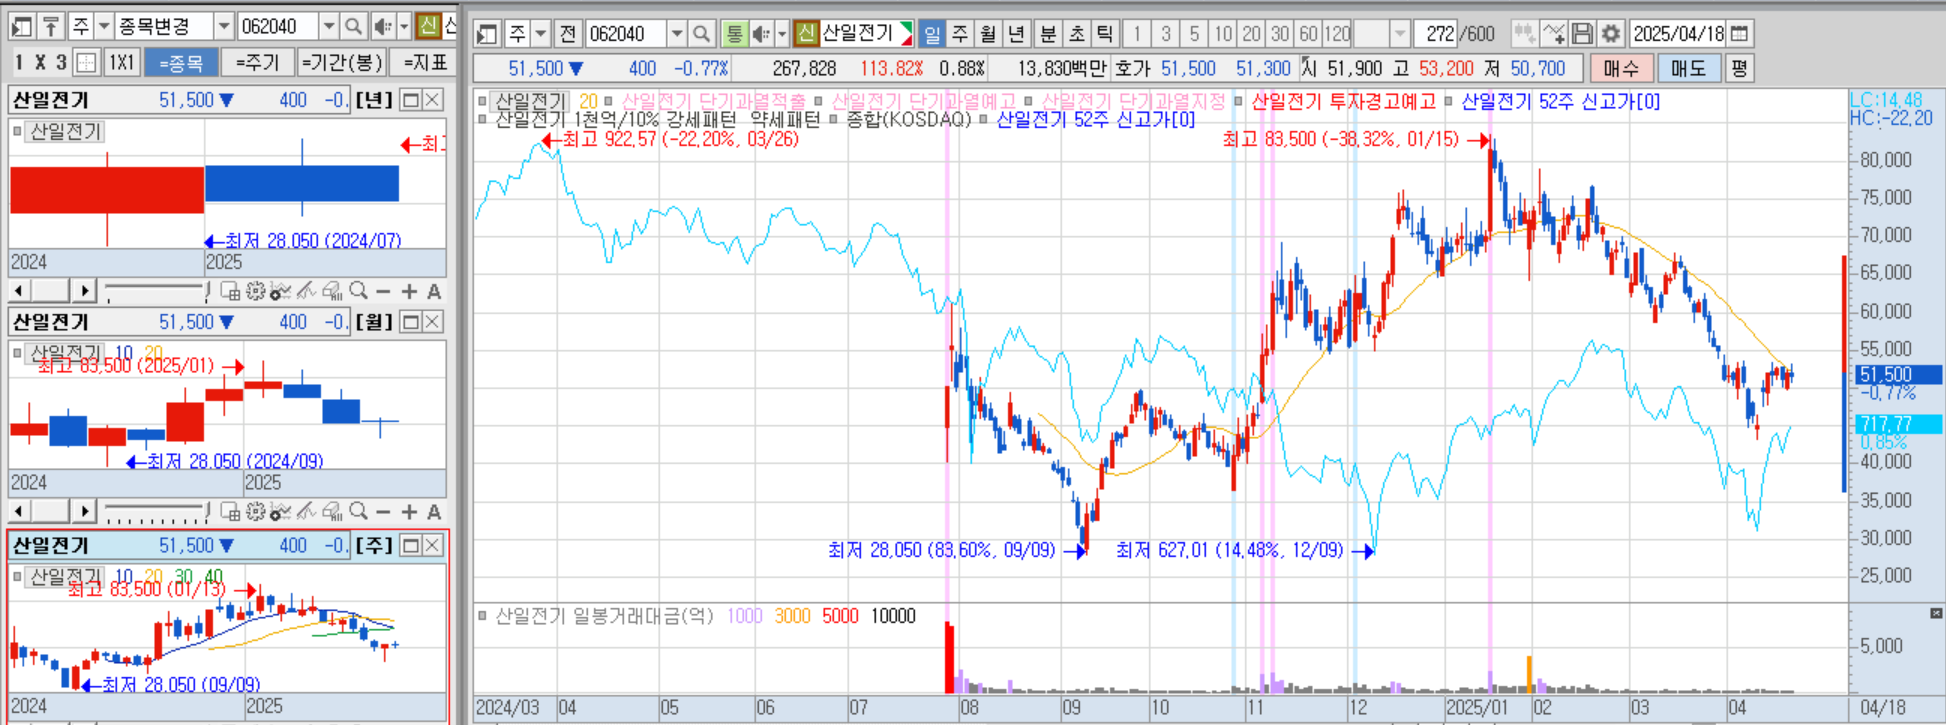
Task: Open the empty interval dropdown after 120
Action: [1399, 34]
